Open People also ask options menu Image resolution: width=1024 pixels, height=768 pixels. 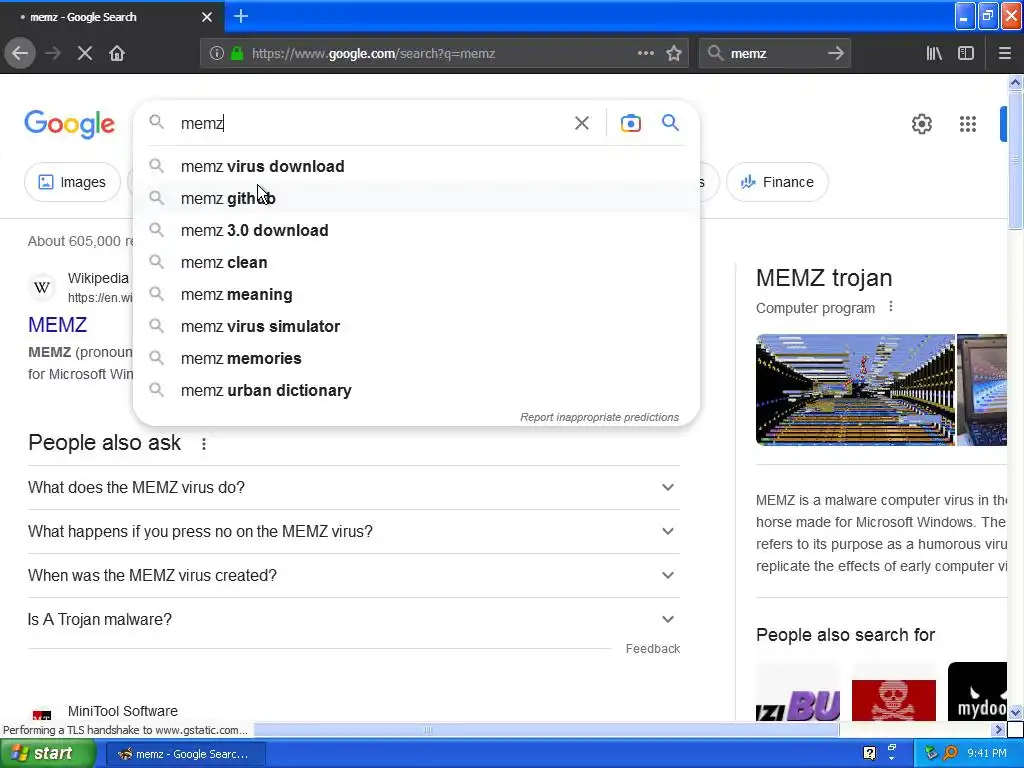[204, 444]
